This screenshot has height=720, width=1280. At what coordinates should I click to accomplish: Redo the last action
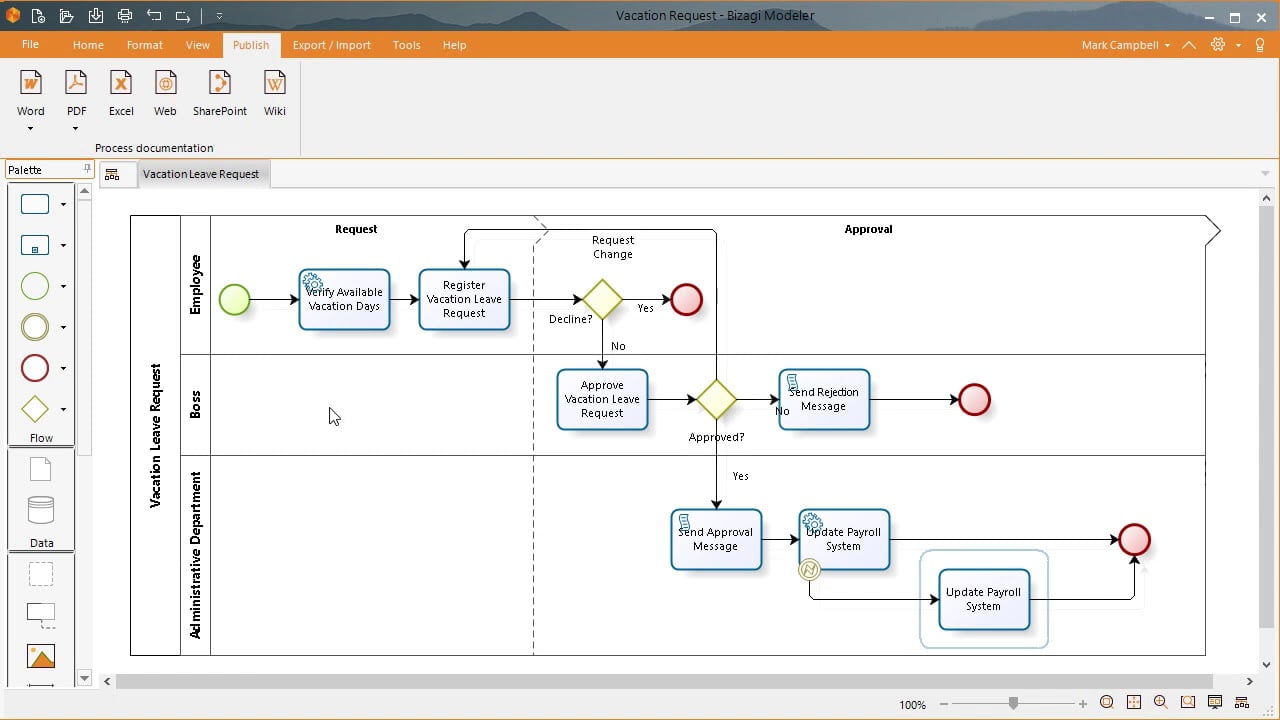pos(183,16)
